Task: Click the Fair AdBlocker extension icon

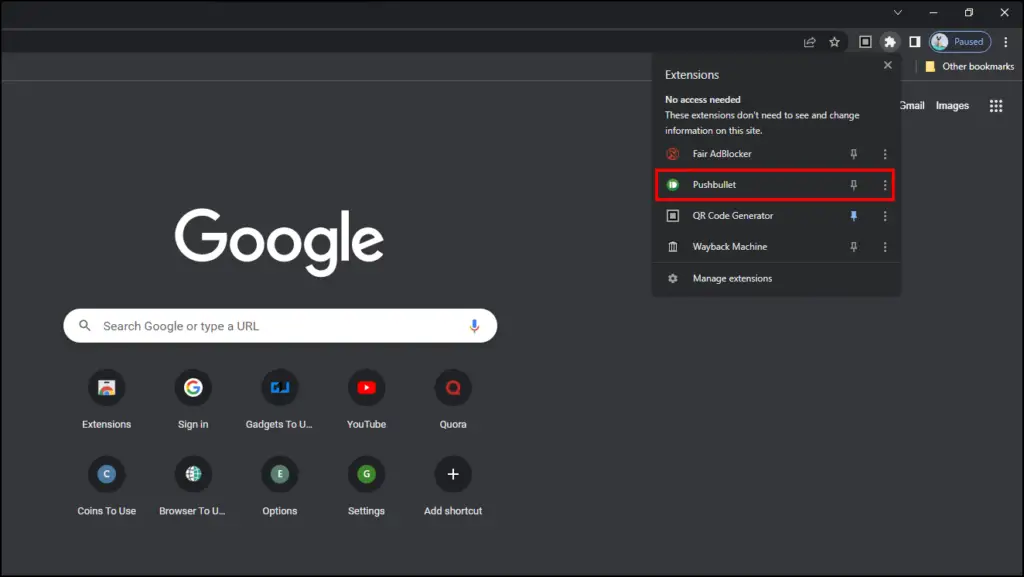Action: 673,154
